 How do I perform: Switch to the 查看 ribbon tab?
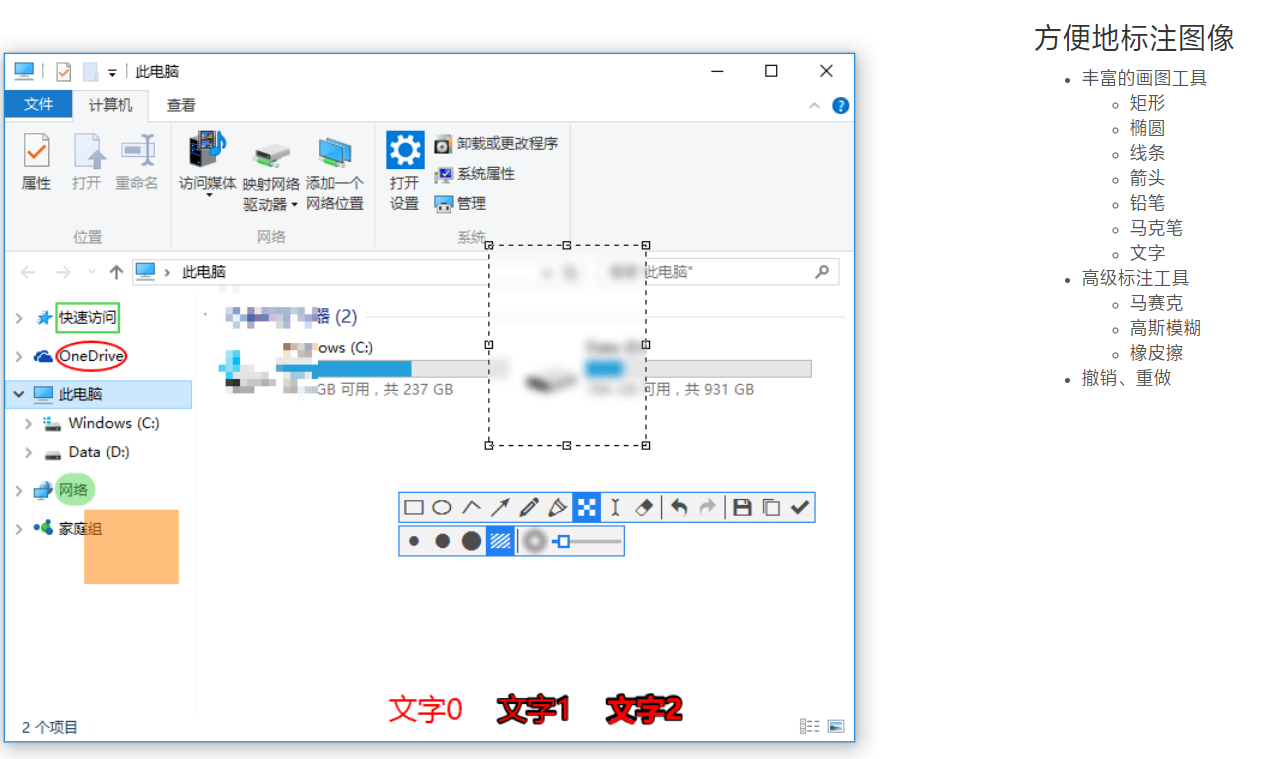181,105
